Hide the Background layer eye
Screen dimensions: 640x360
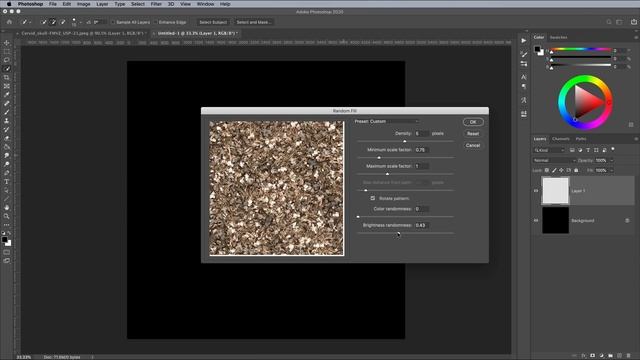tap(536, 220)
